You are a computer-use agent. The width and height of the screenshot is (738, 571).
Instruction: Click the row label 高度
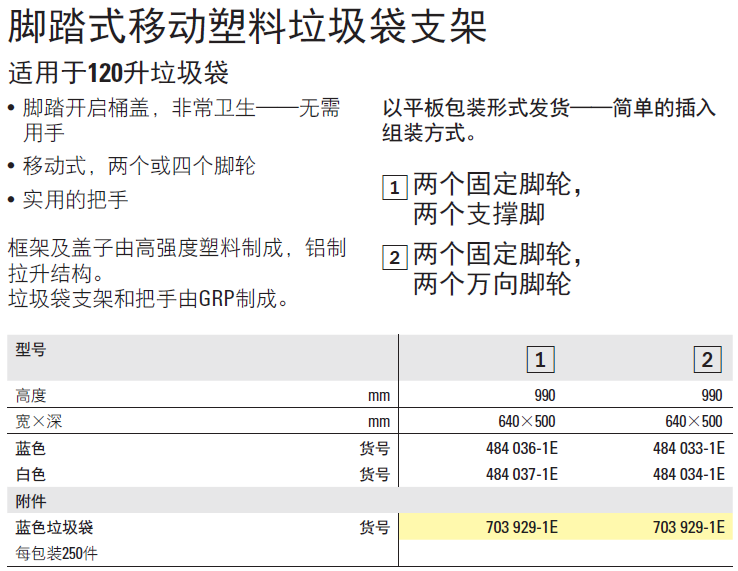pos(31,395)
